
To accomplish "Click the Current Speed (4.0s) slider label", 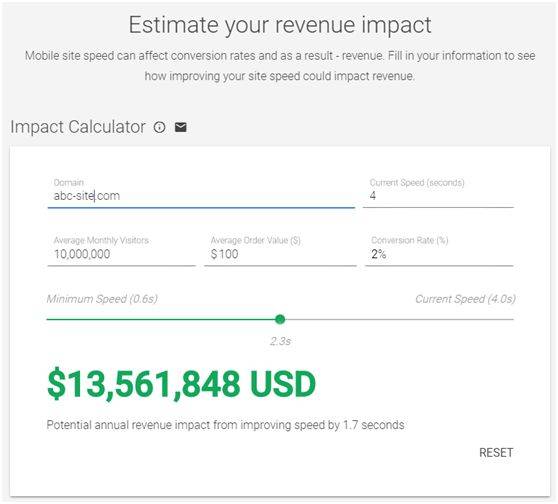I will [x=465, y=299].
